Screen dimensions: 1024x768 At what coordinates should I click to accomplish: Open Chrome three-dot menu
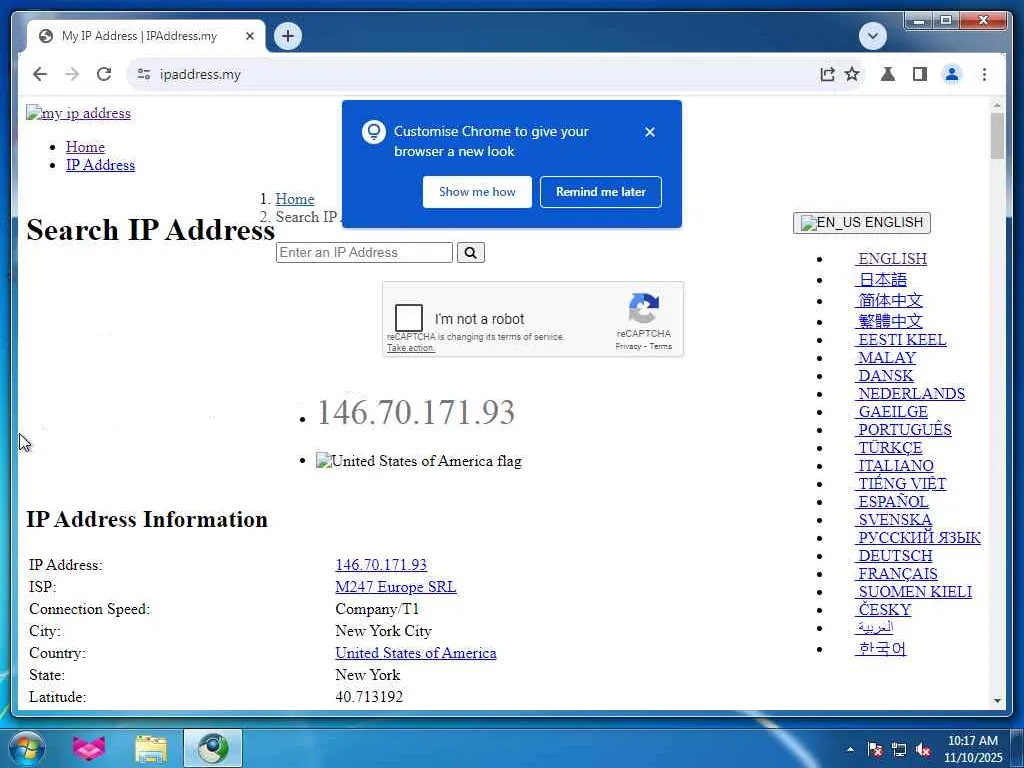tap(984, 74)
